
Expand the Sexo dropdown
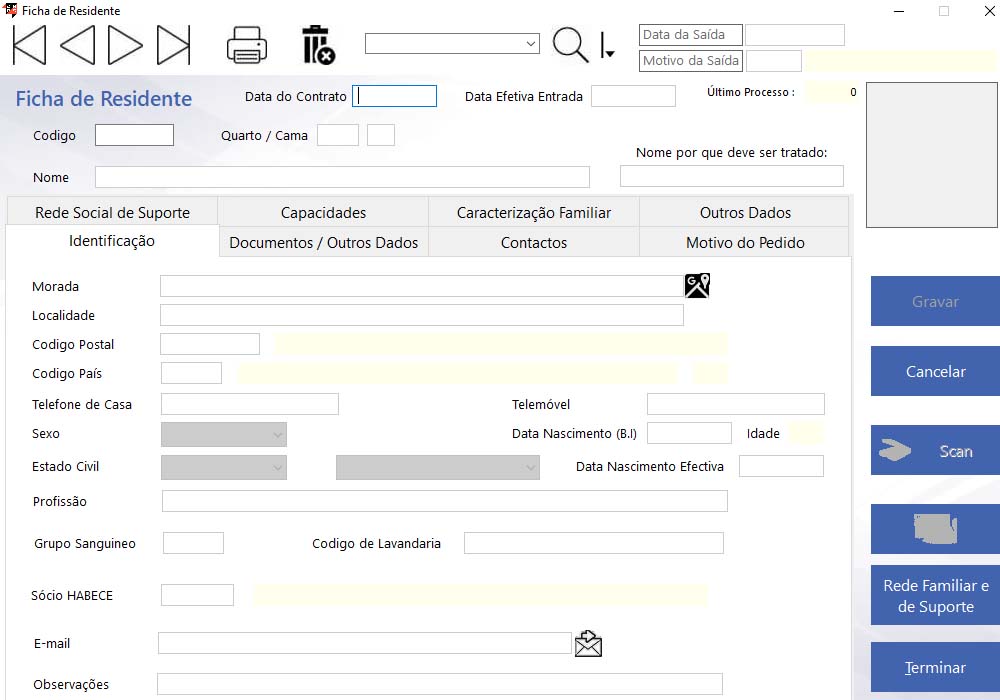point(224,434)
